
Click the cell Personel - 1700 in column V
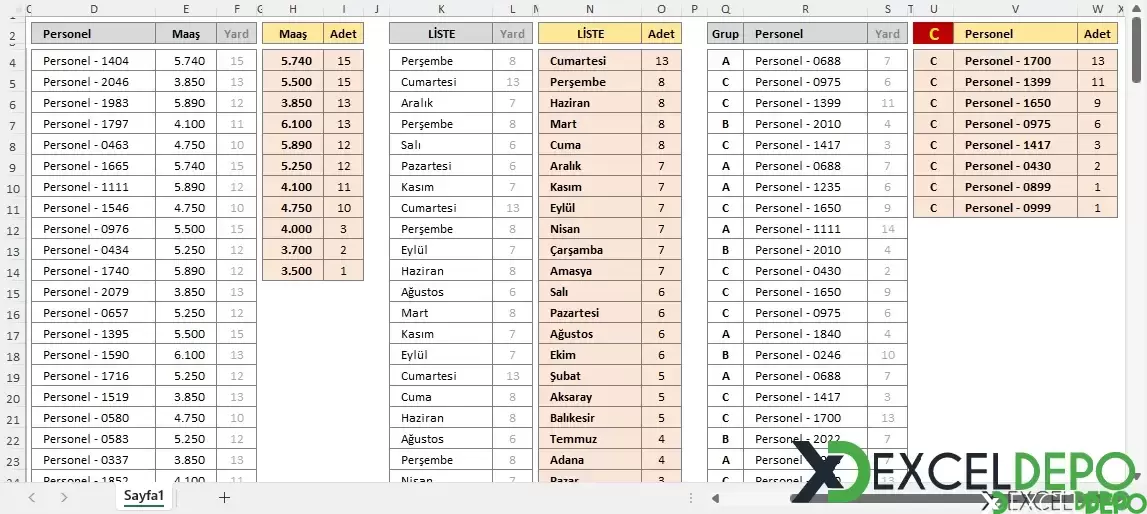pyautogui.click(x=1015, y=61)
